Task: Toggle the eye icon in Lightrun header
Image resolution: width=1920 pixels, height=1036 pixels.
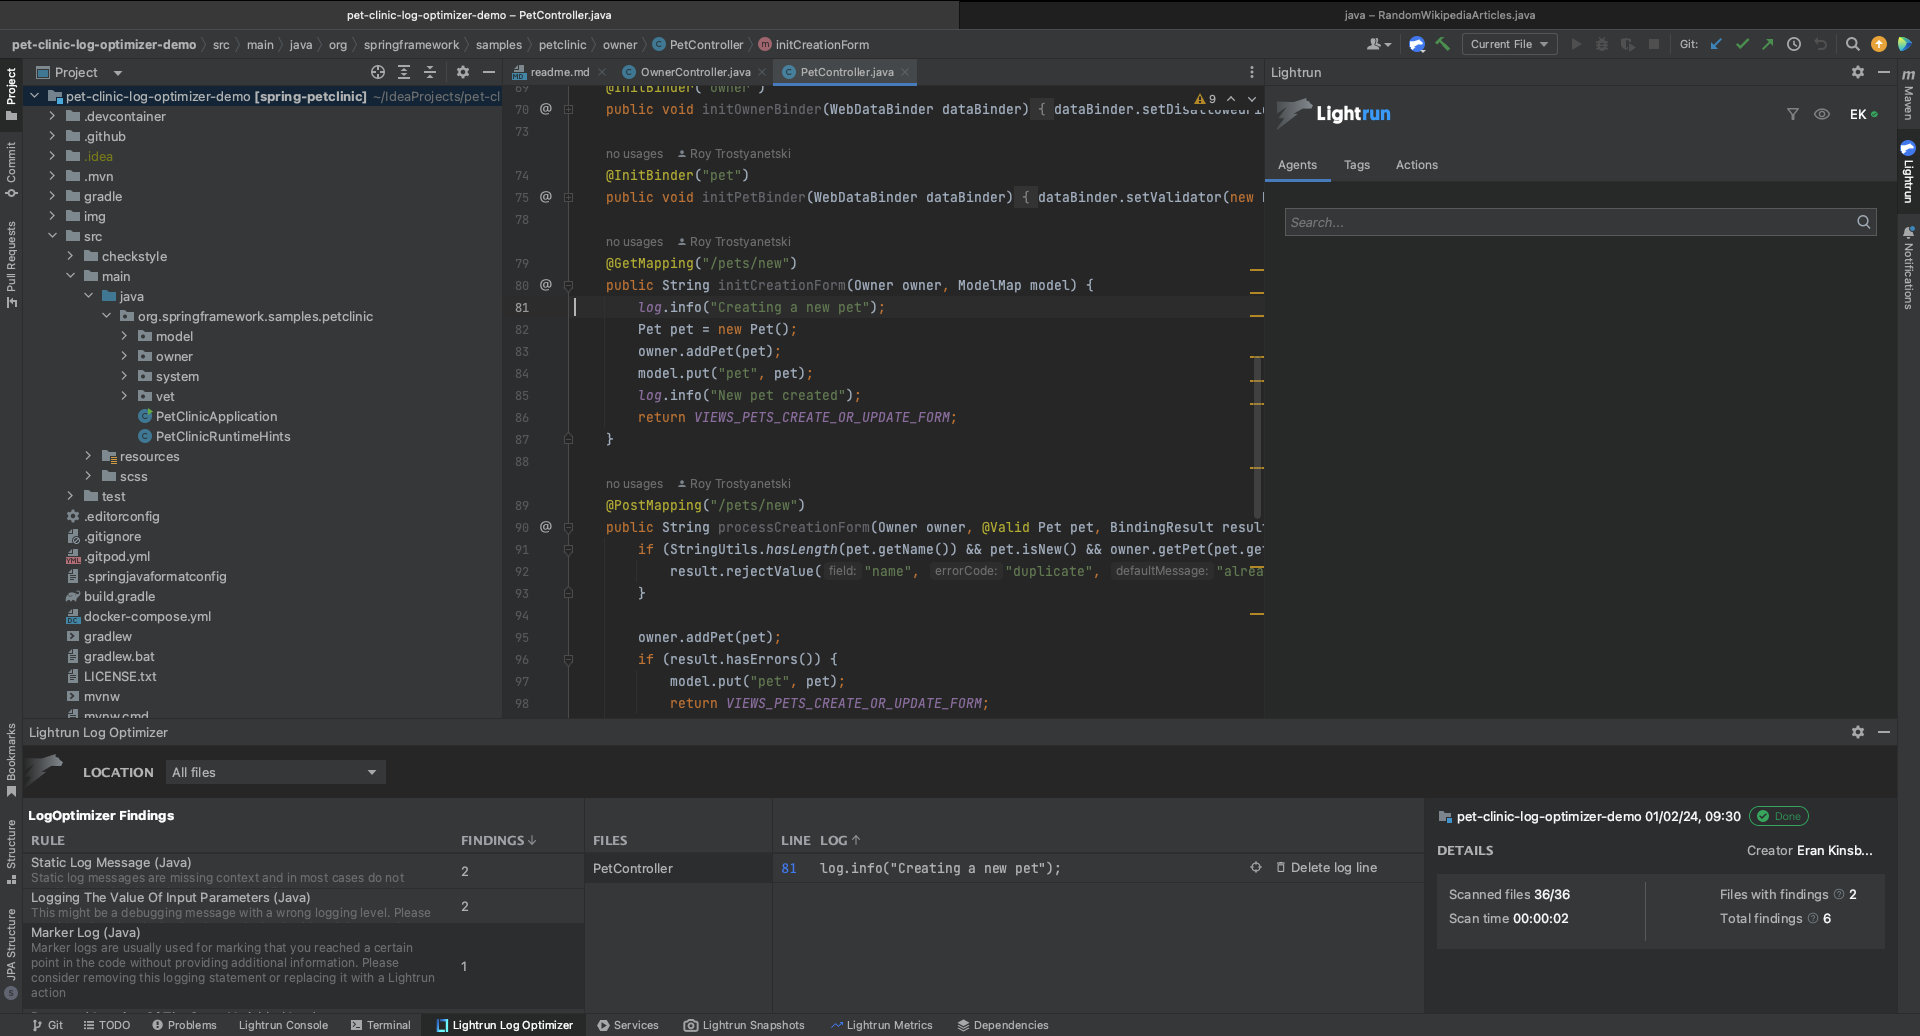Action: click(x=1822, y=114)
